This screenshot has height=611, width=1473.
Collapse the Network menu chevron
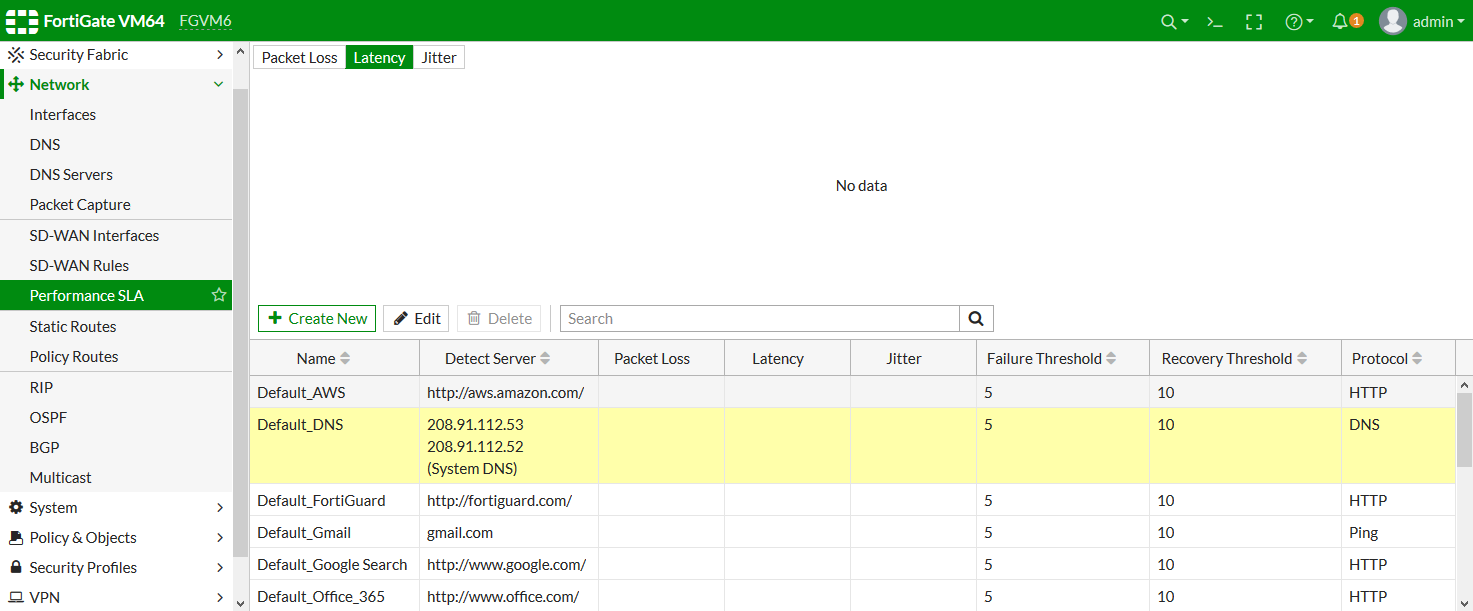(x=219, y=85)
